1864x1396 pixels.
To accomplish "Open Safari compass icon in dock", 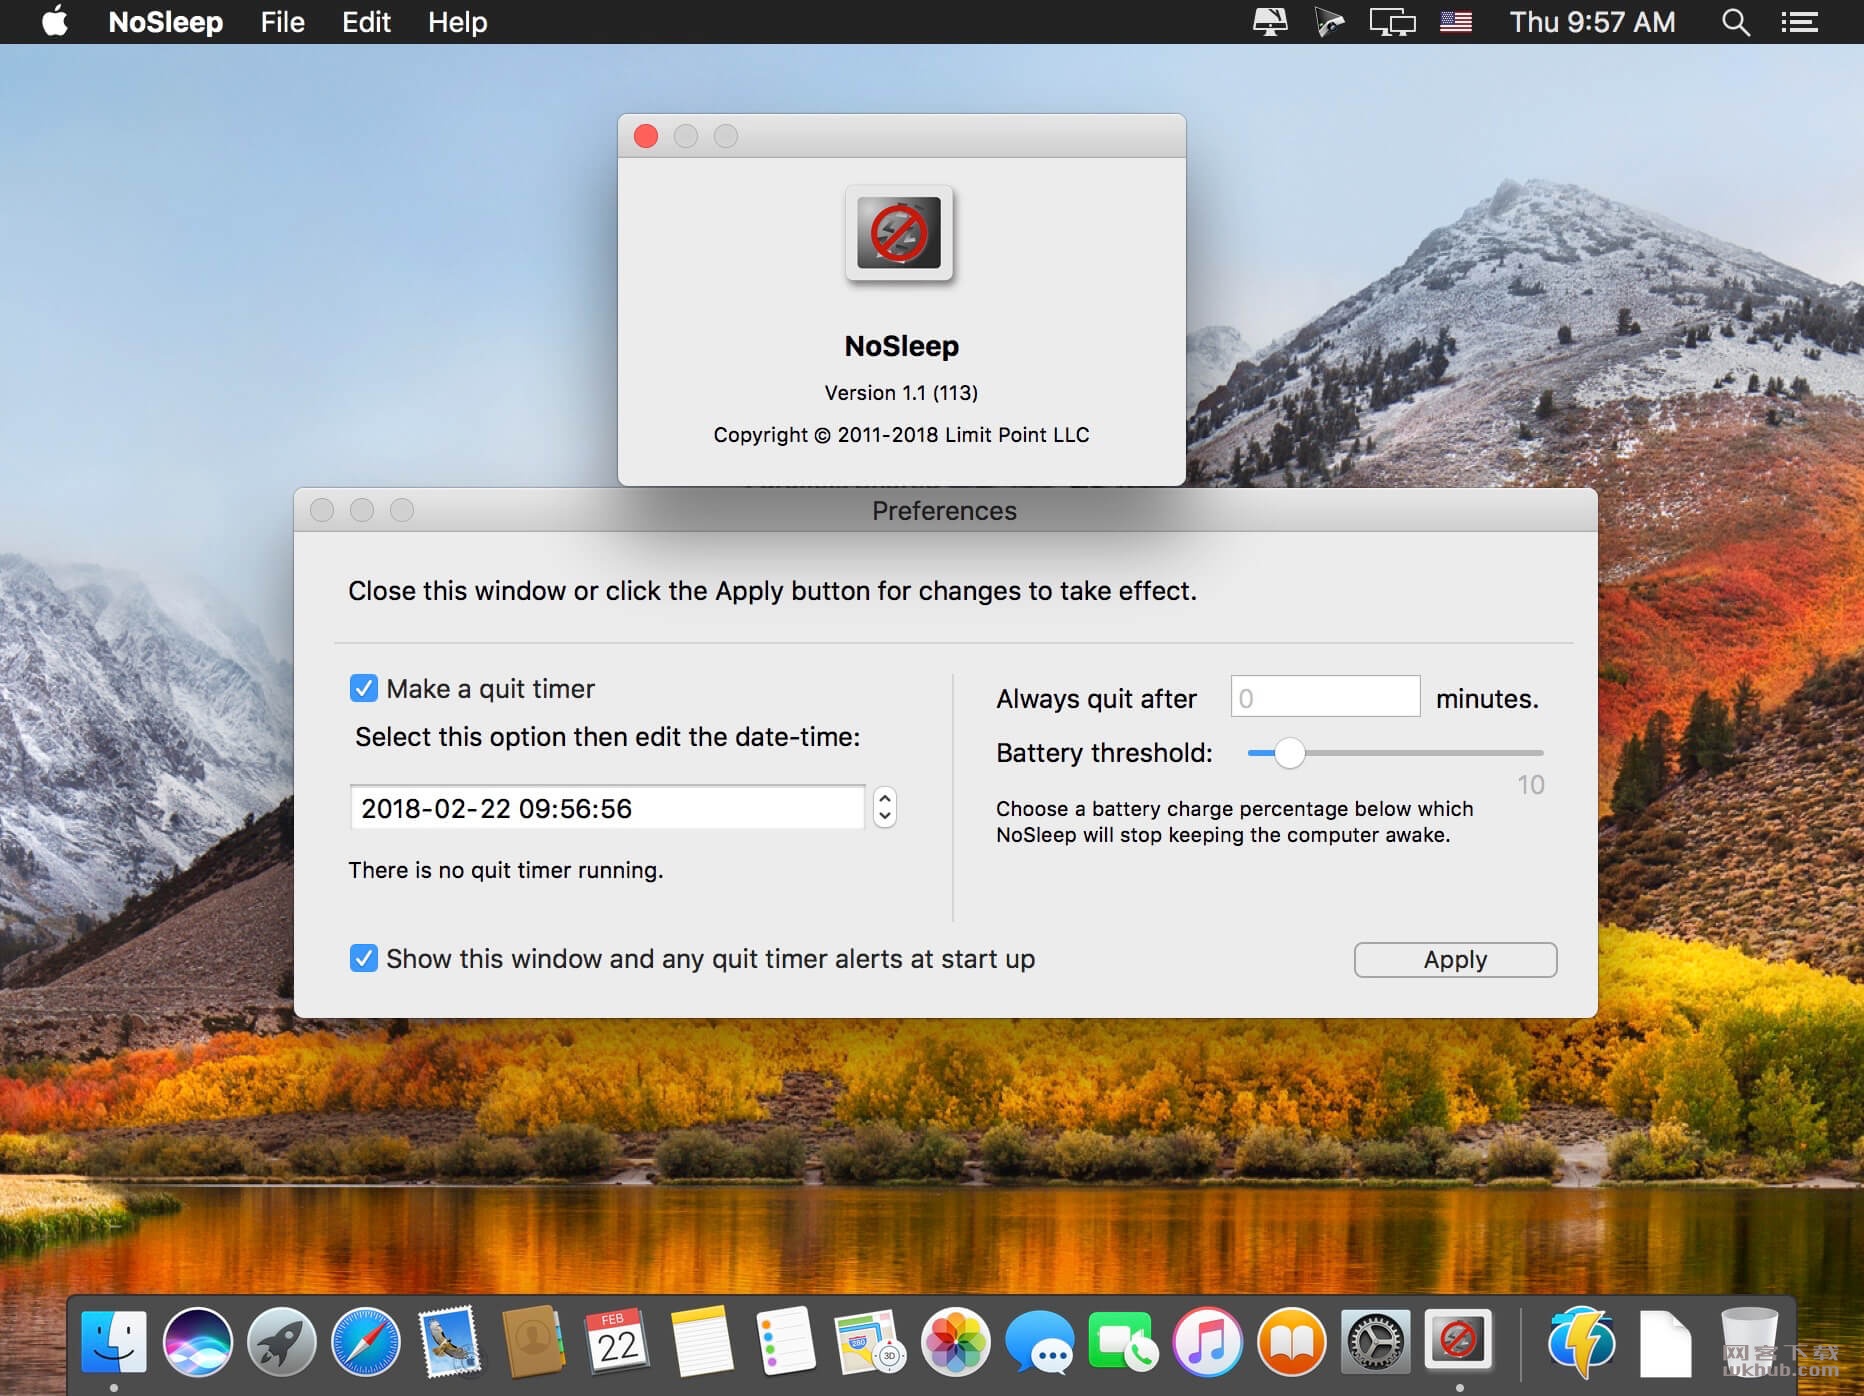I will 365,1342.
